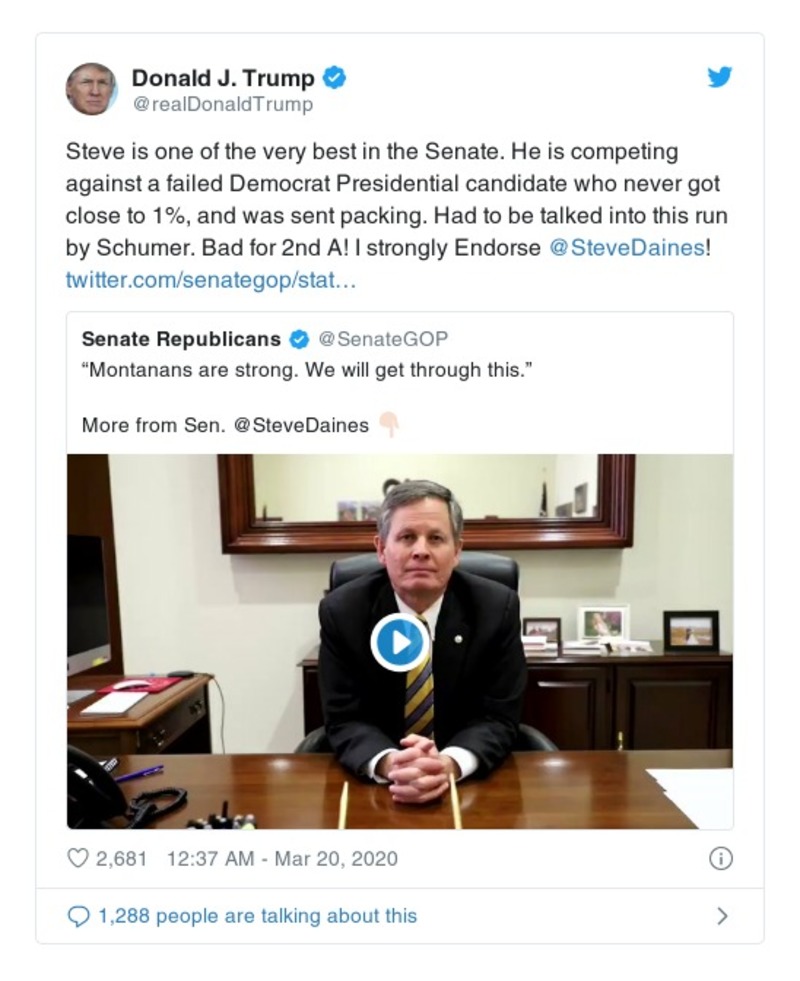Open the Senate Republicans quoted account name
This screenshot has width=800, height=981.
[x=181, y=339]
